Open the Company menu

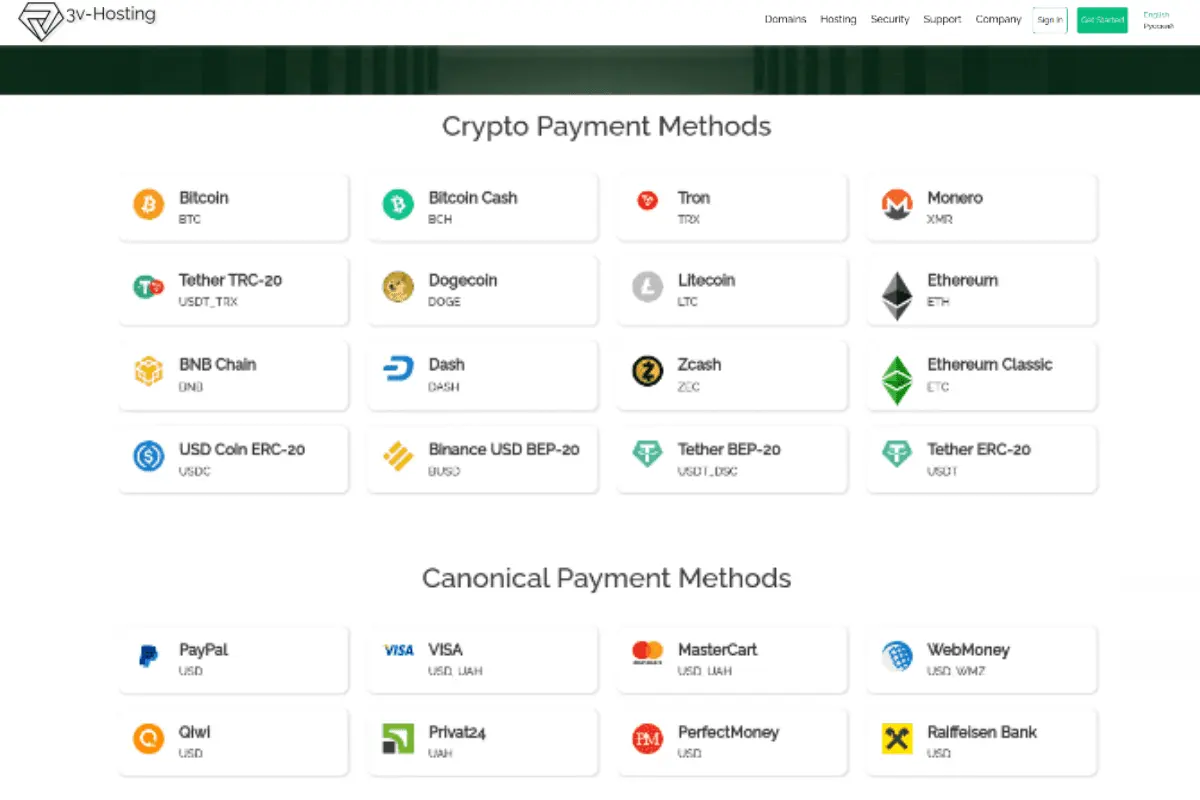pos(998,19)
